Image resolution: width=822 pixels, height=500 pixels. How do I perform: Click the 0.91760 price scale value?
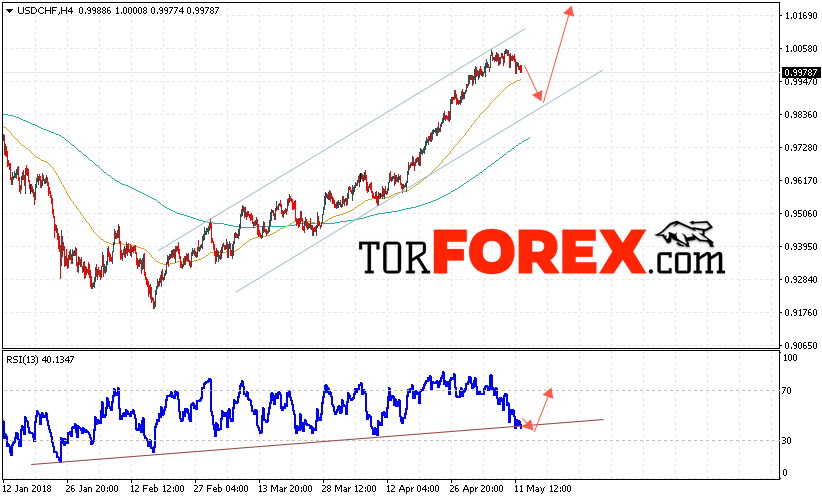801,313
